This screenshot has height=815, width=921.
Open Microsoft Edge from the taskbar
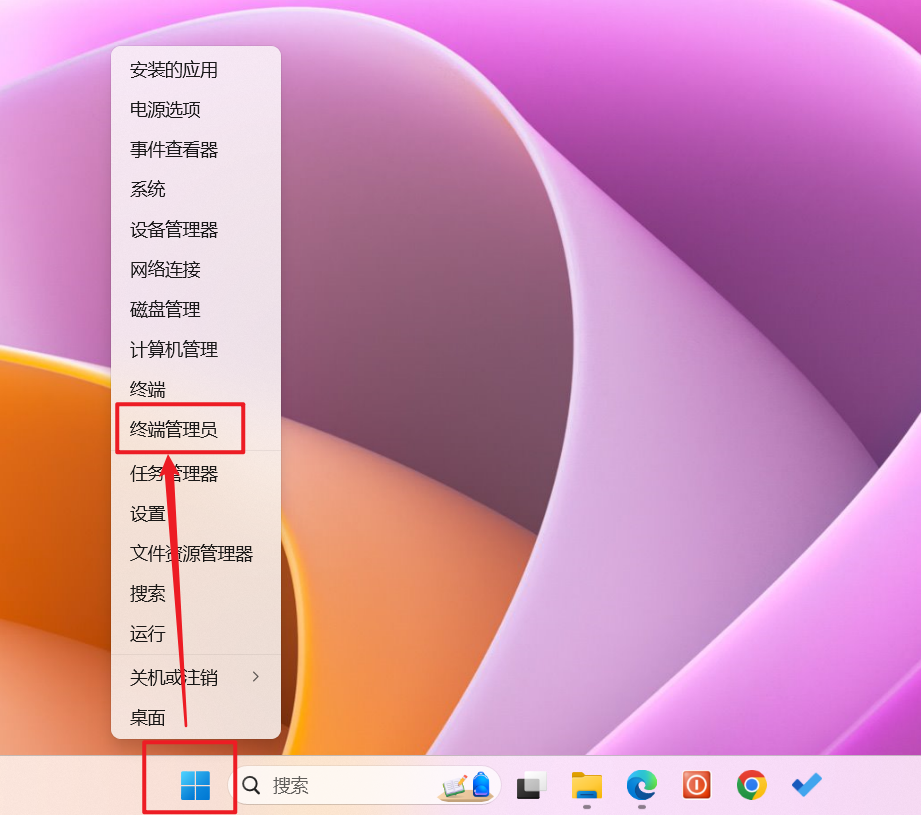(641, 785)
